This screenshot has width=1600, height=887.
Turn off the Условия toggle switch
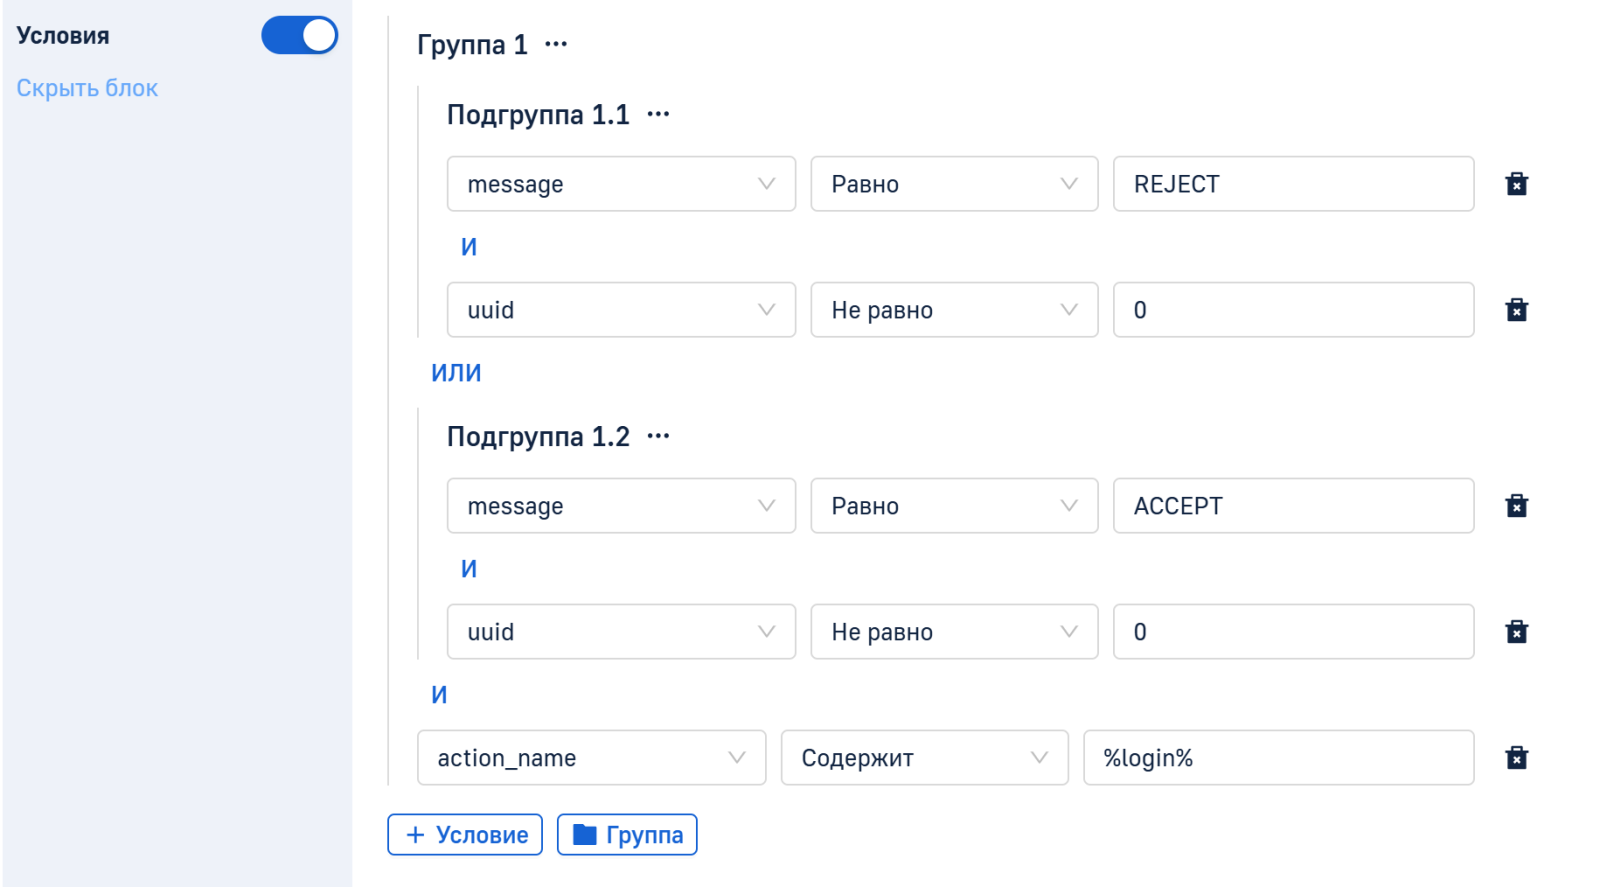(299, 36)
